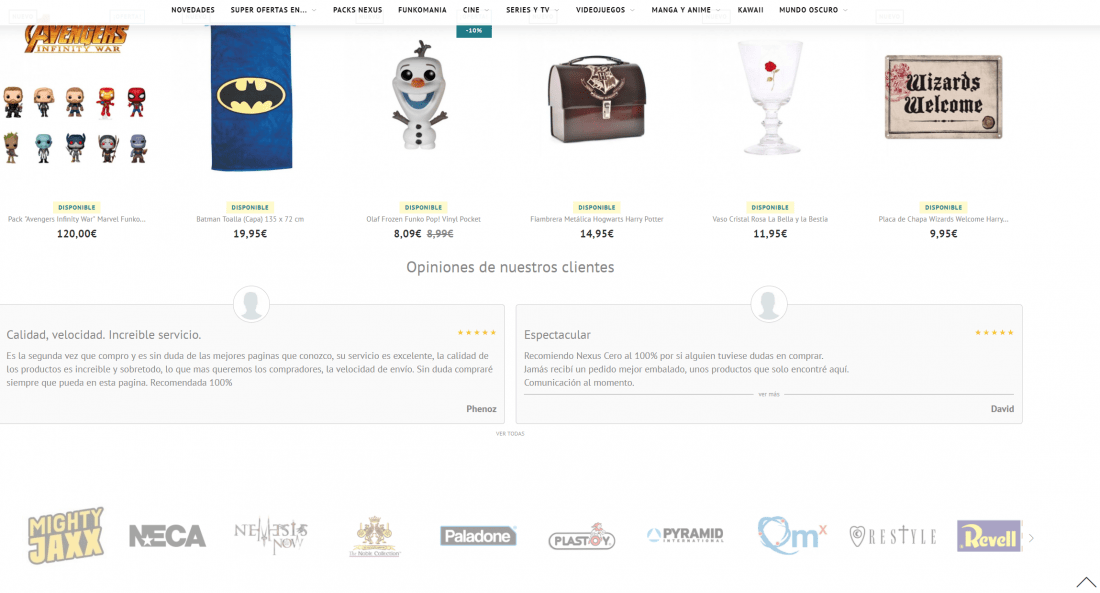Expand the Super Ofertas En... dropdown
The image size is (1100, 593).
pyautogui.click(x=273, y=10)
